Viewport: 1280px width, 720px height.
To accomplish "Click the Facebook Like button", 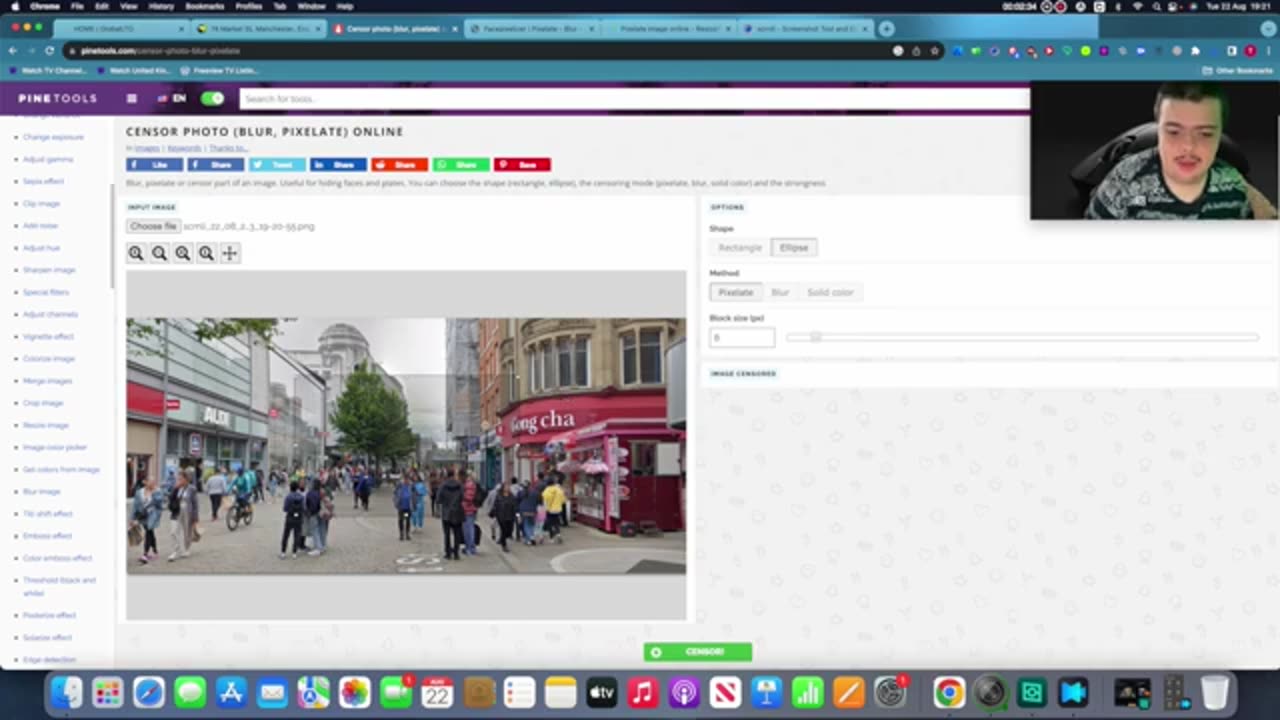I will point(154,164).
